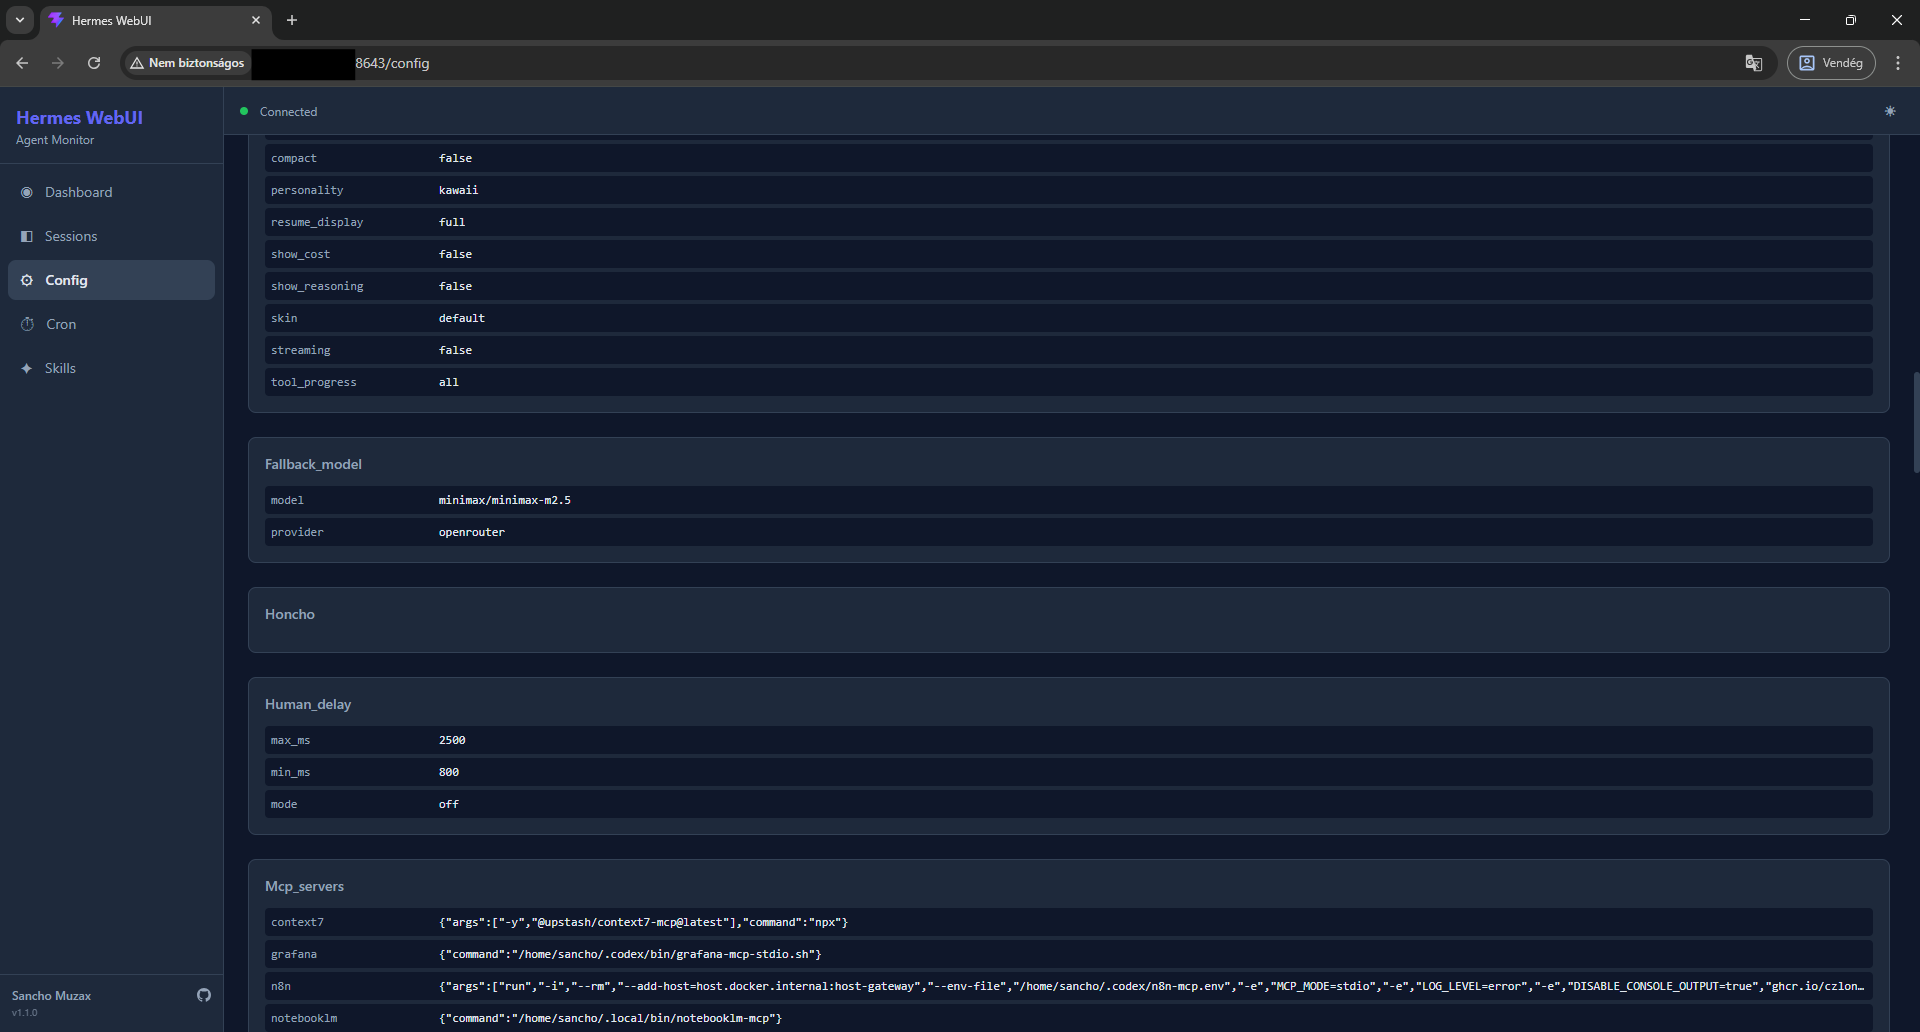Viewport: 1920px width, 1032px height.
Task: Open GitHub icon beside Sancho Muzax
Action: coord(203,995)
